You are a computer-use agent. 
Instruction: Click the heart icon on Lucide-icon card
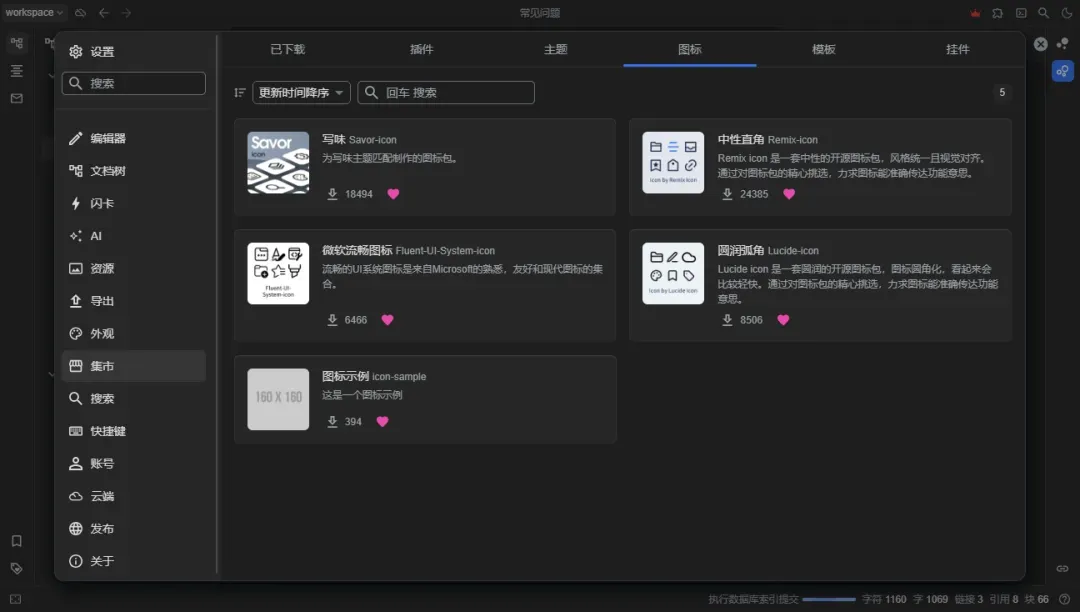[x=783, y=320]
